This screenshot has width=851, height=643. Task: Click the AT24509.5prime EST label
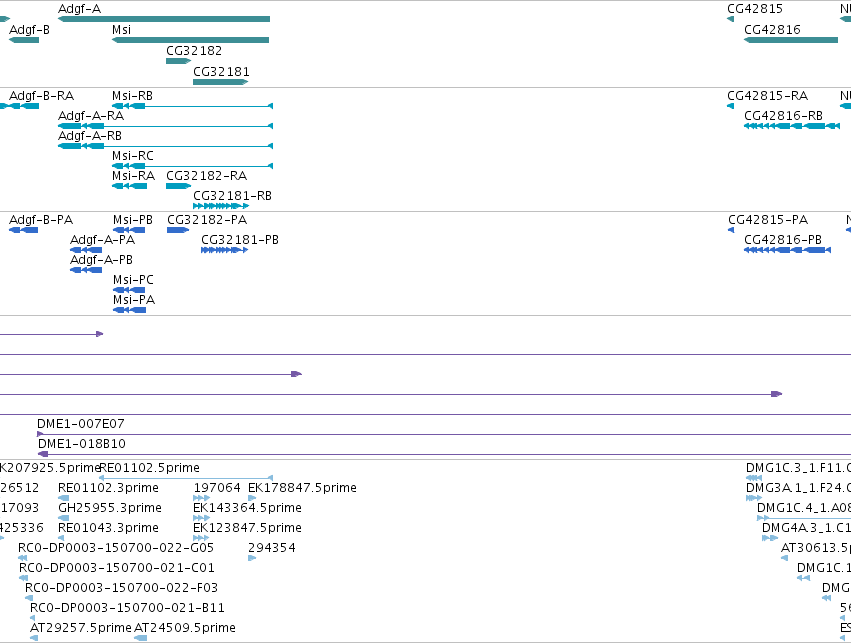pos(185,628)
